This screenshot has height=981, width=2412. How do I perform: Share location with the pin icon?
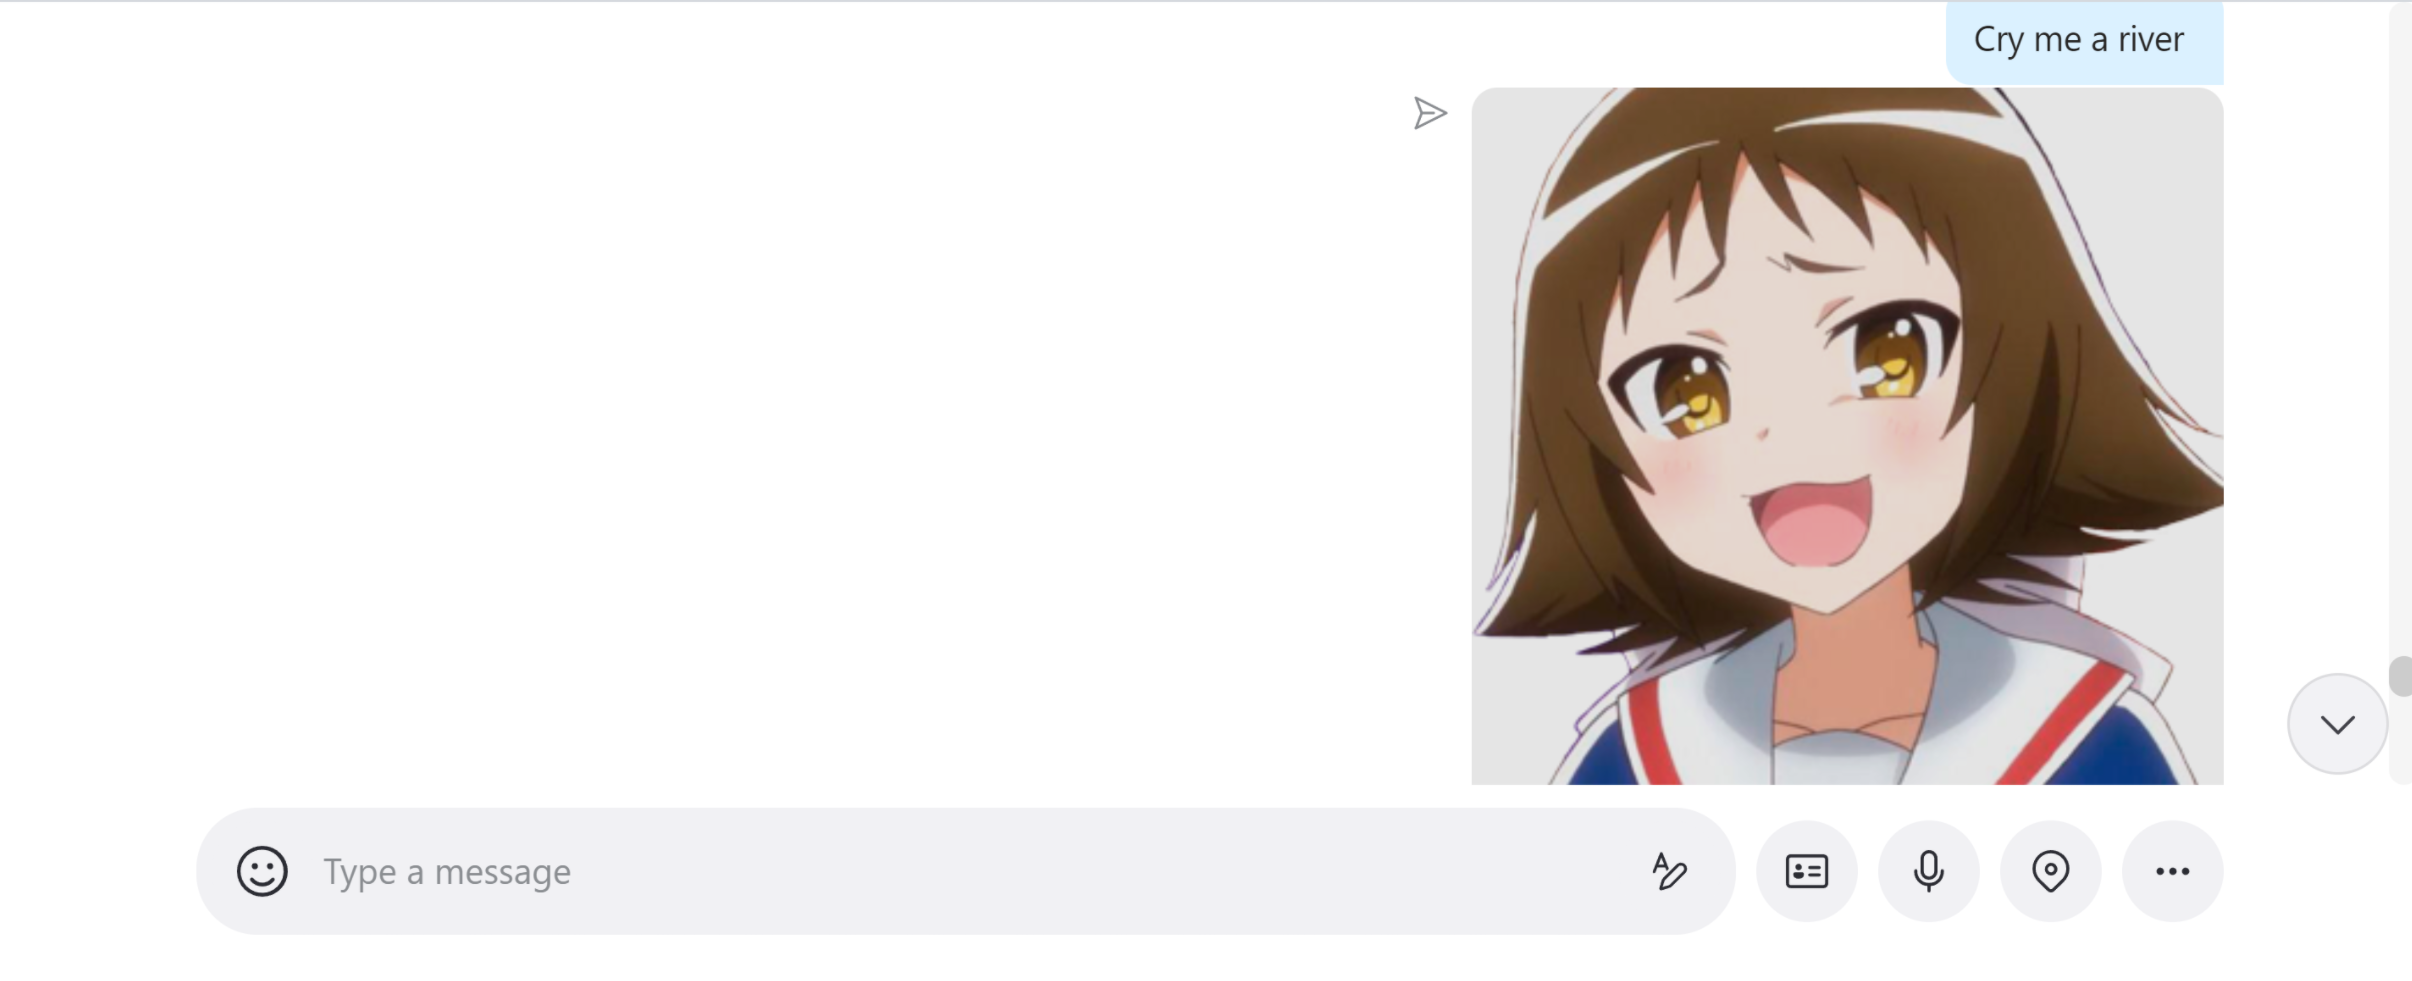coord(2051,871)
